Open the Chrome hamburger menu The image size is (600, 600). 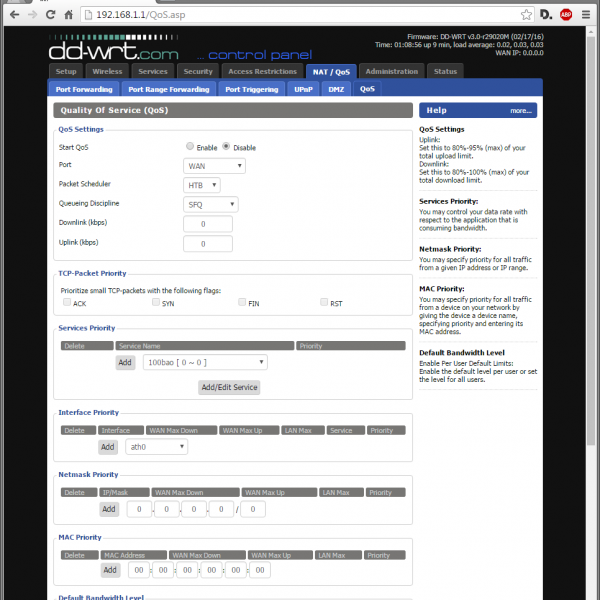(x=587, y=16)
